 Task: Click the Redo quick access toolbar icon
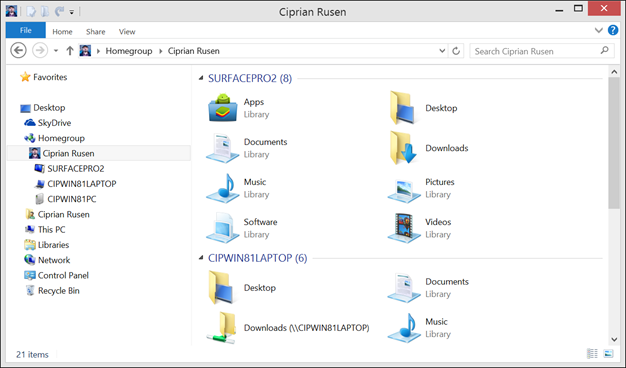pyautogui.click(x=59, y=12)
